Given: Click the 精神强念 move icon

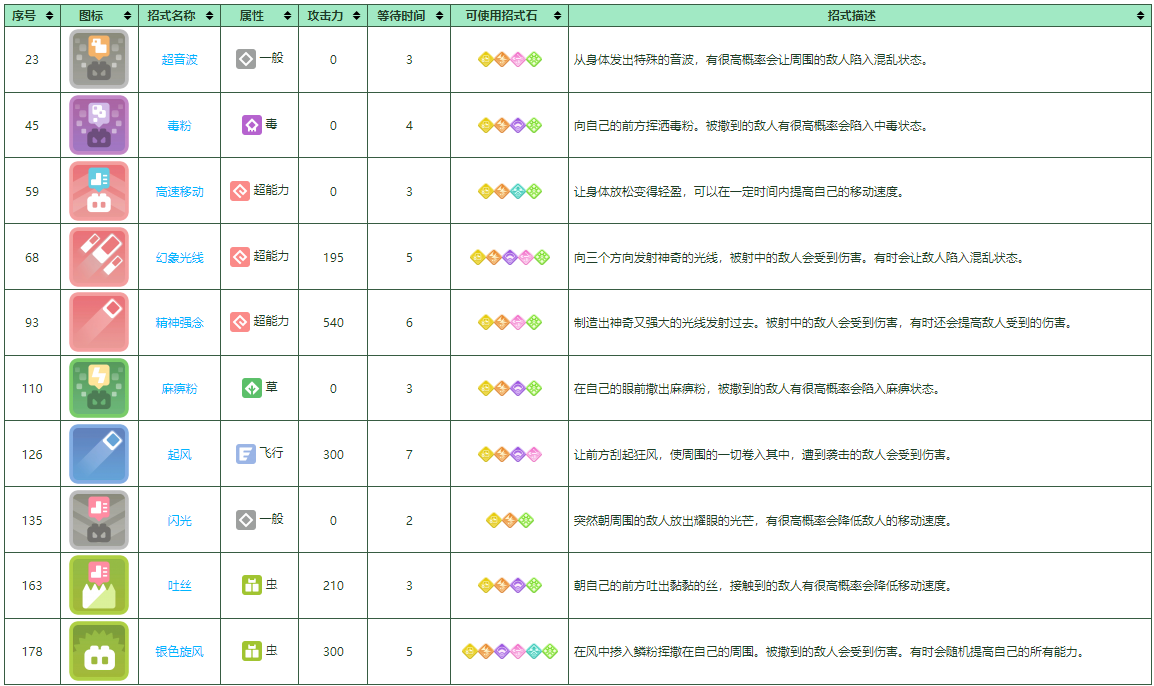Looking at the screenshot, I should click(99, 322).
